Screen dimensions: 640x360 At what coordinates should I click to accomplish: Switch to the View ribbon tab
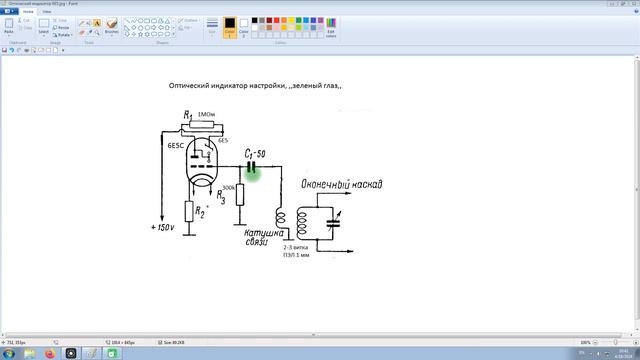click(47, 11)
